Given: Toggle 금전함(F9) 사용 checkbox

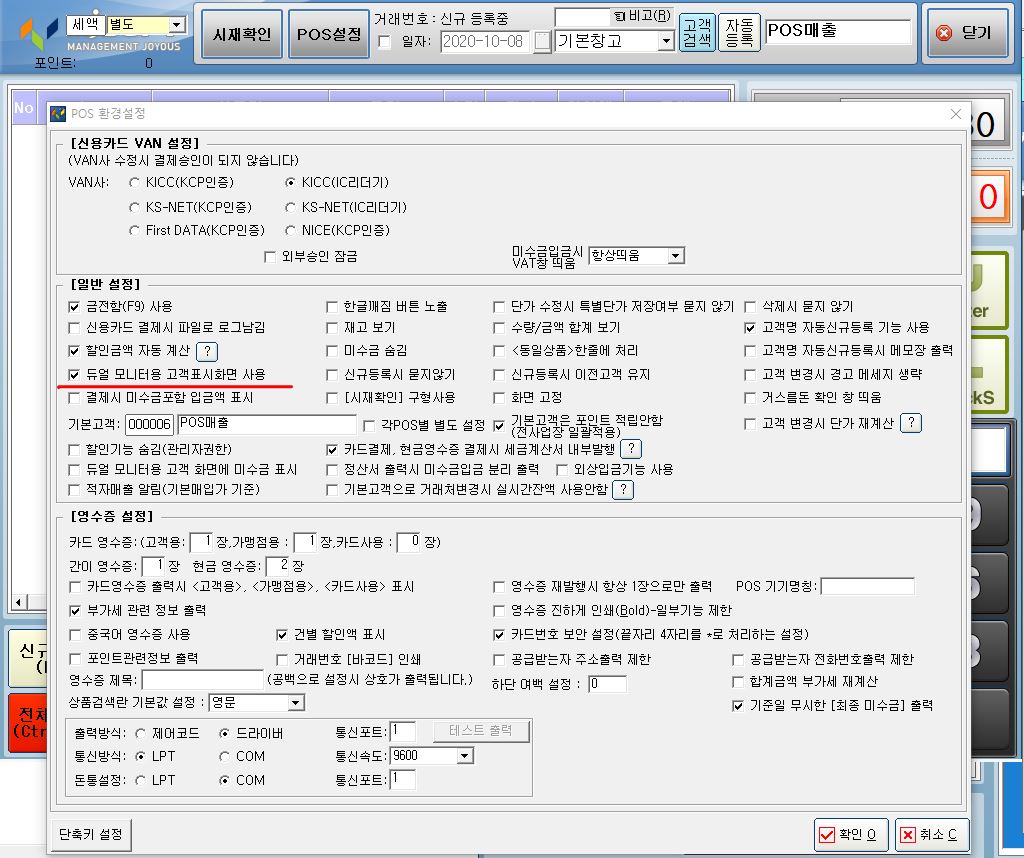Looking at the screenshot, I should (74, 306).
